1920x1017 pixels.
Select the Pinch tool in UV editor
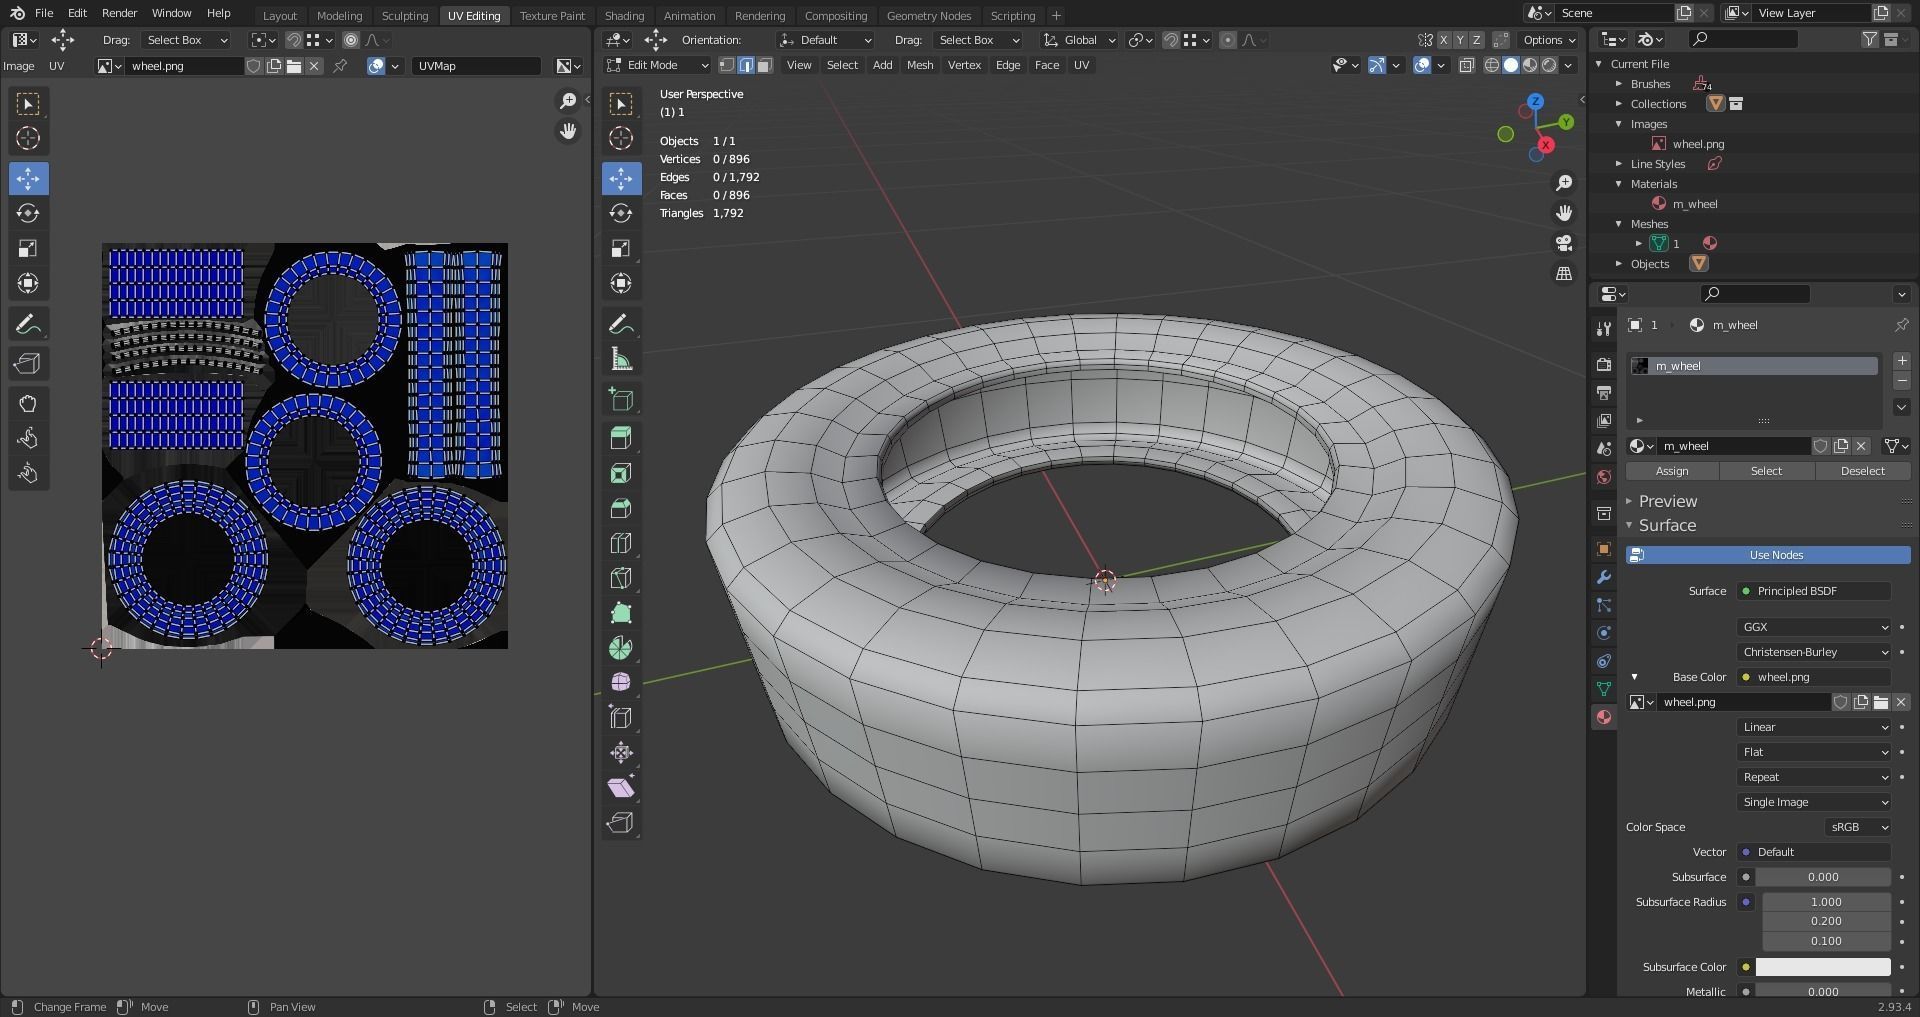[x=28, y=473]
